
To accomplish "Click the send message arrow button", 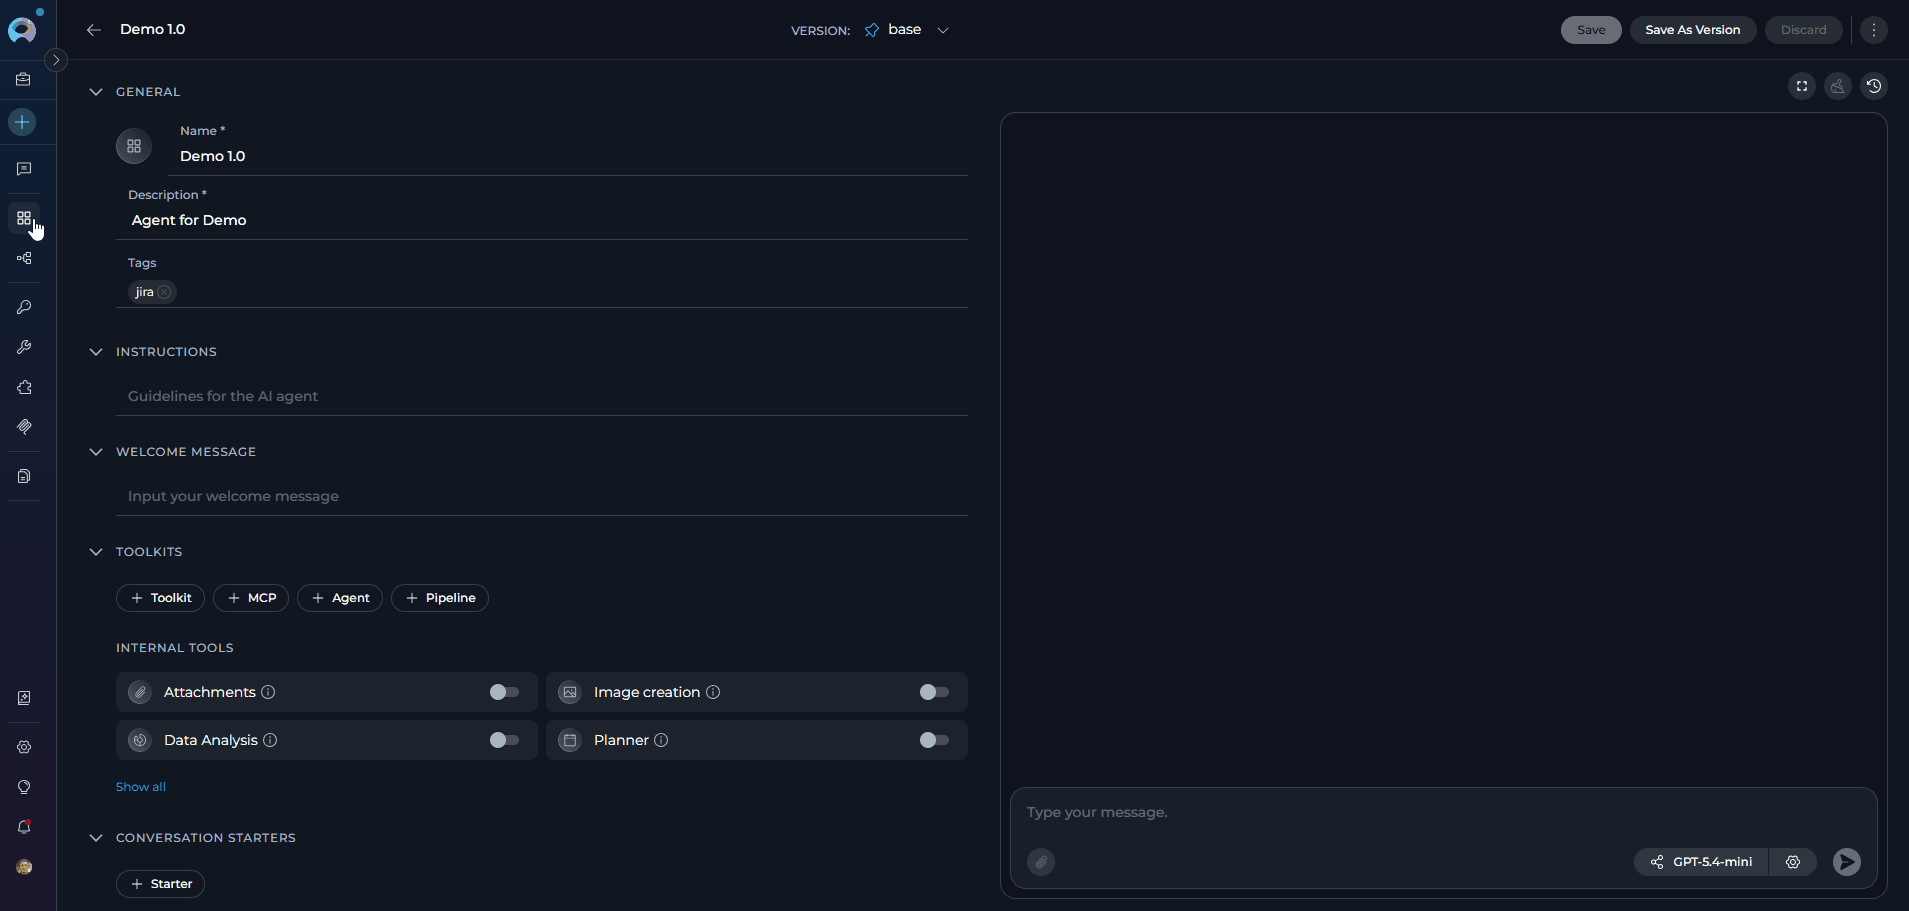I will 1846,862.
